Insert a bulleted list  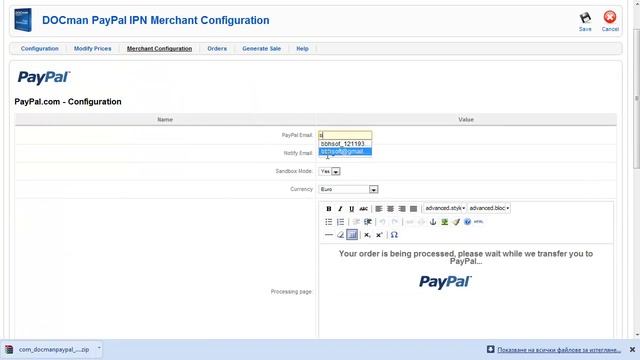[x=329, y=222]
